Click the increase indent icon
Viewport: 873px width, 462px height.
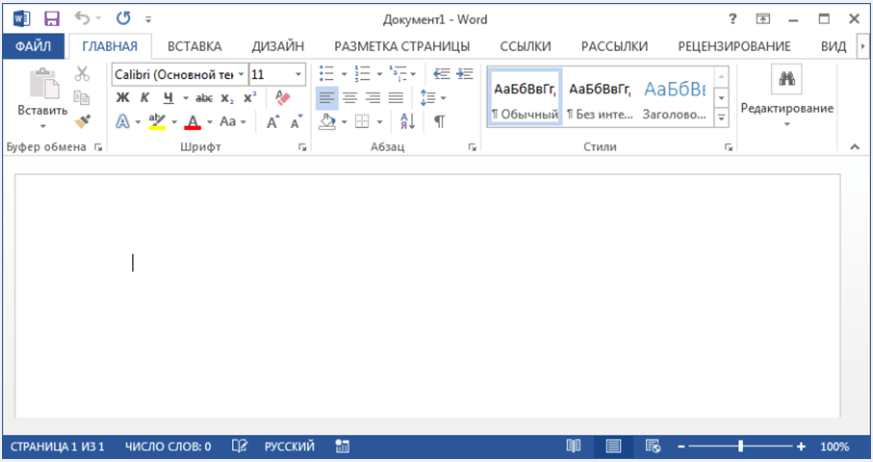[466, 74]
